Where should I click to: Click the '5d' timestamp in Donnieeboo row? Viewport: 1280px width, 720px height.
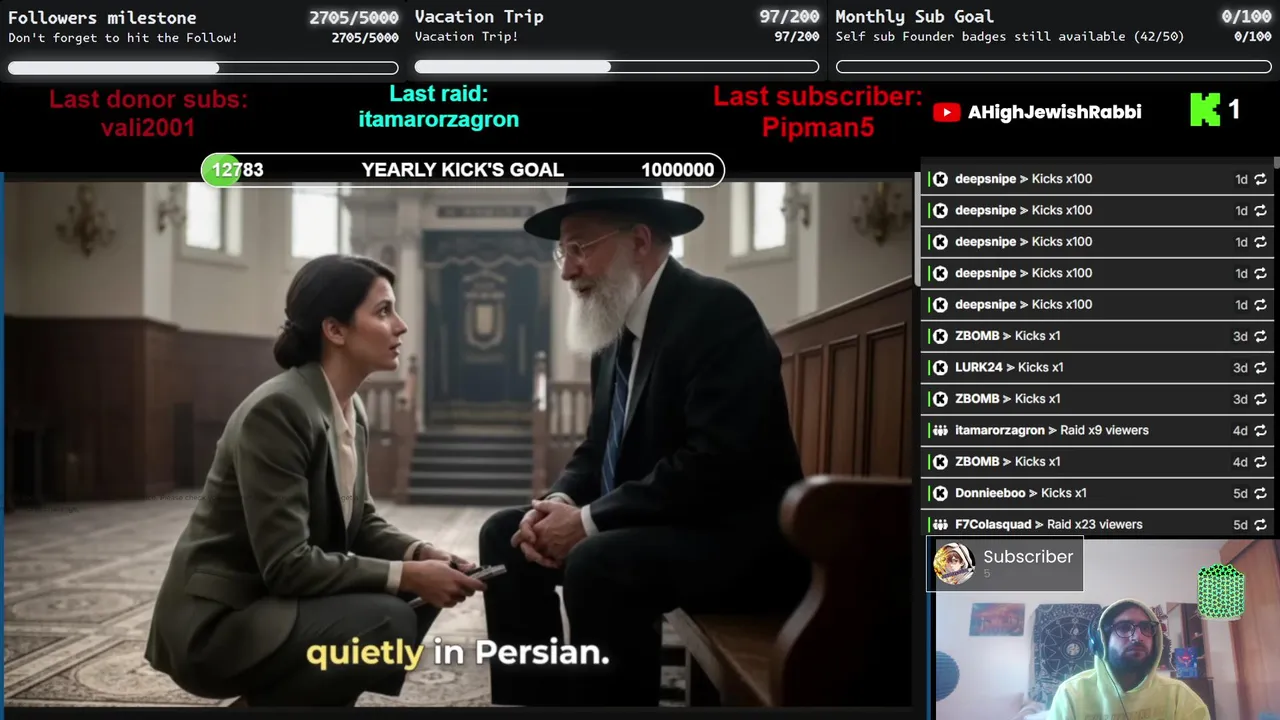click(x=1240, y=493)
